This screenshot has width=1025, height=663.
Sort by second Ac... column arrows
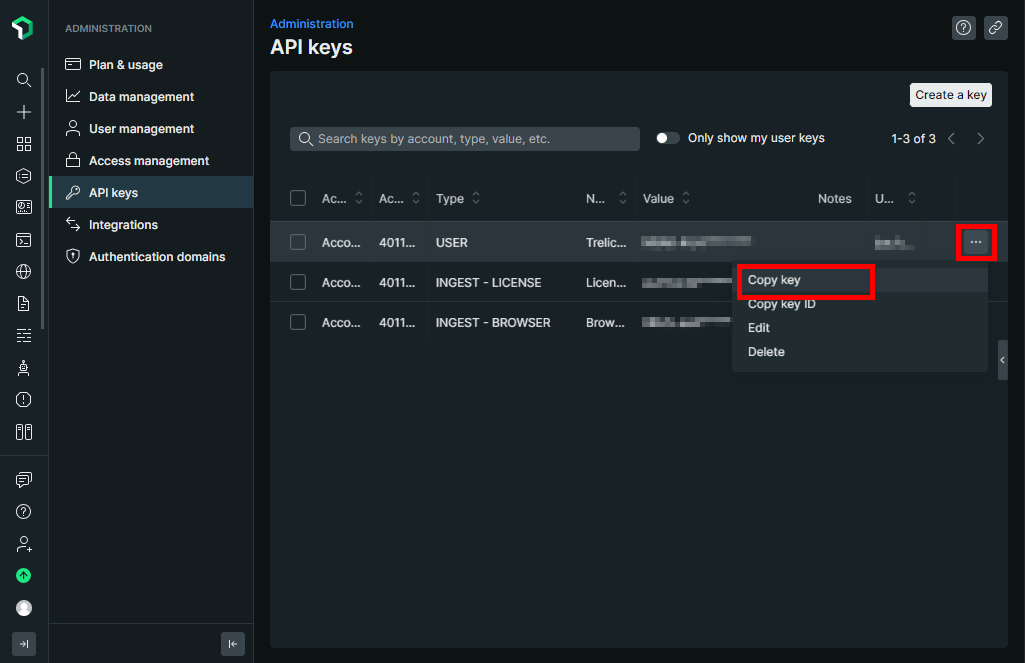pyautogui.click(x=416, y=198)
